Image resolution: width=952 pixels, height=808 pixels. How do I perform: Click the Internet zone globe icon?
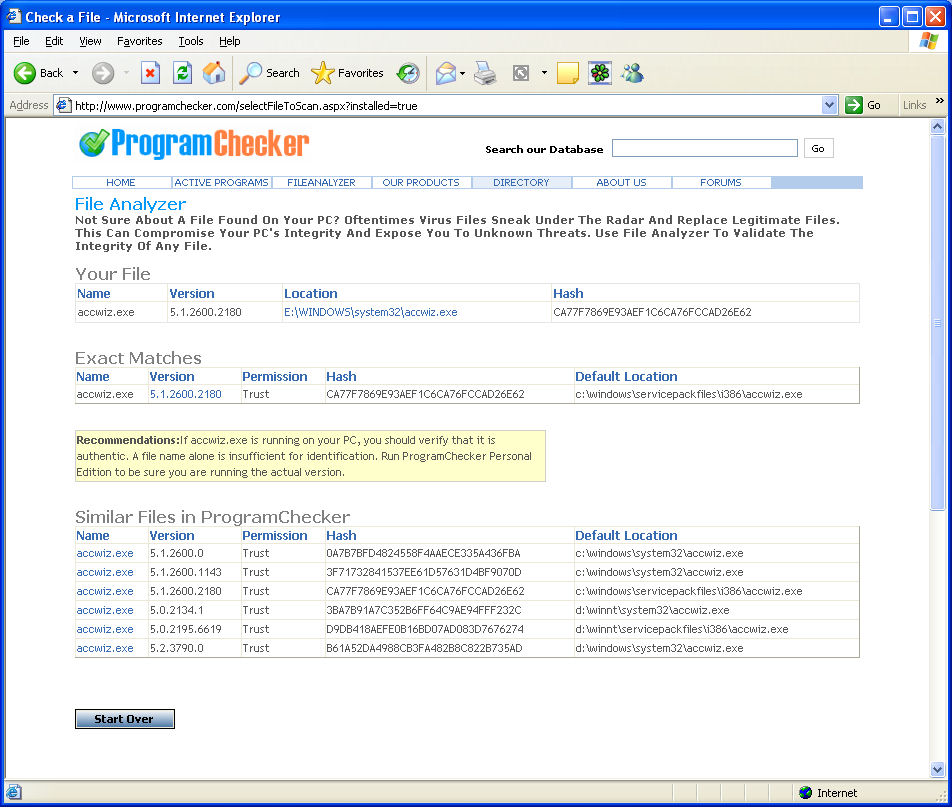(x=806, y=792)
